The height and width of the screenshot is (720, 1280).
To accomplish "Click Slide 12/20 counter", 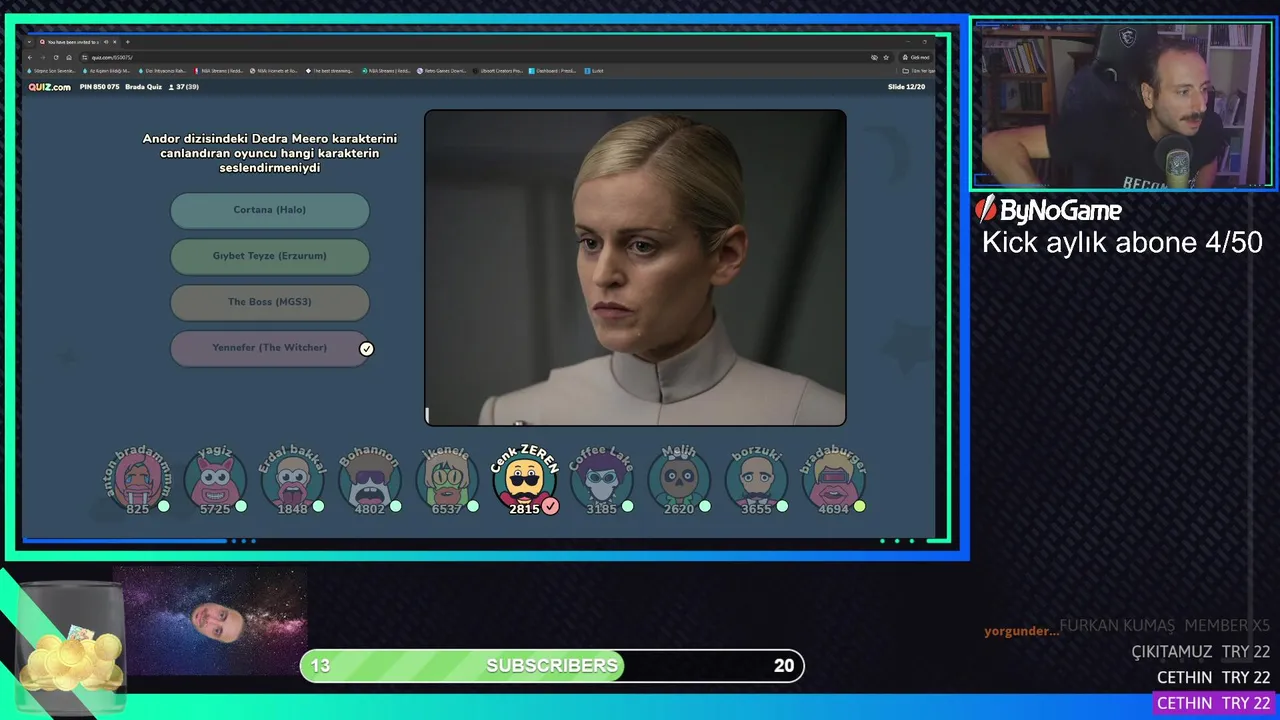I will (907, 87).
